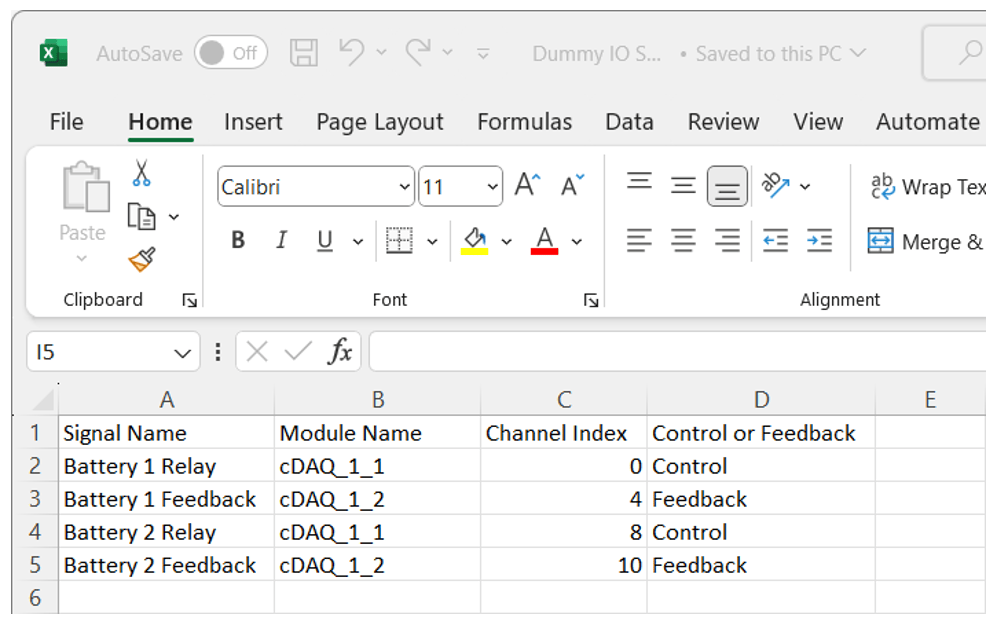Viewport: 1006px width, 635px height.
Task: Open the Automate tab
Action: (x=928, y=121)
